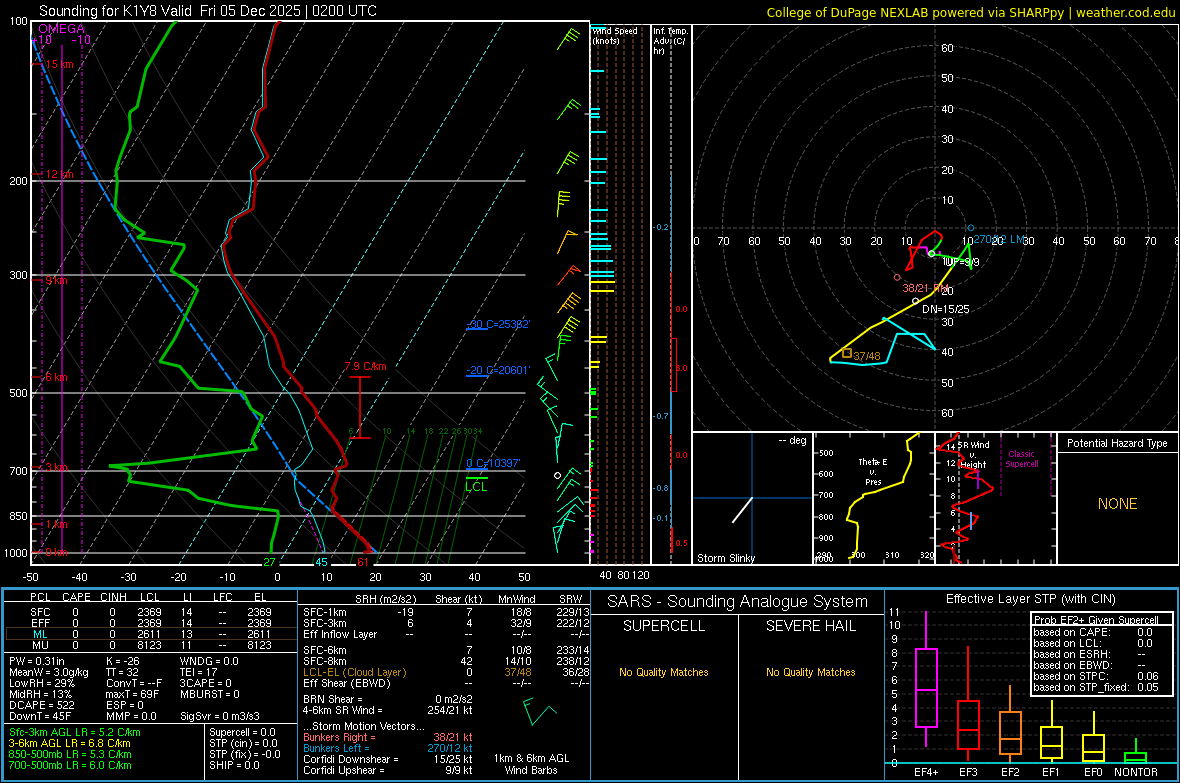The image size is (1180, 783).
Task: Click the UP=9/9 hodograph label
Action: [961, 262]
